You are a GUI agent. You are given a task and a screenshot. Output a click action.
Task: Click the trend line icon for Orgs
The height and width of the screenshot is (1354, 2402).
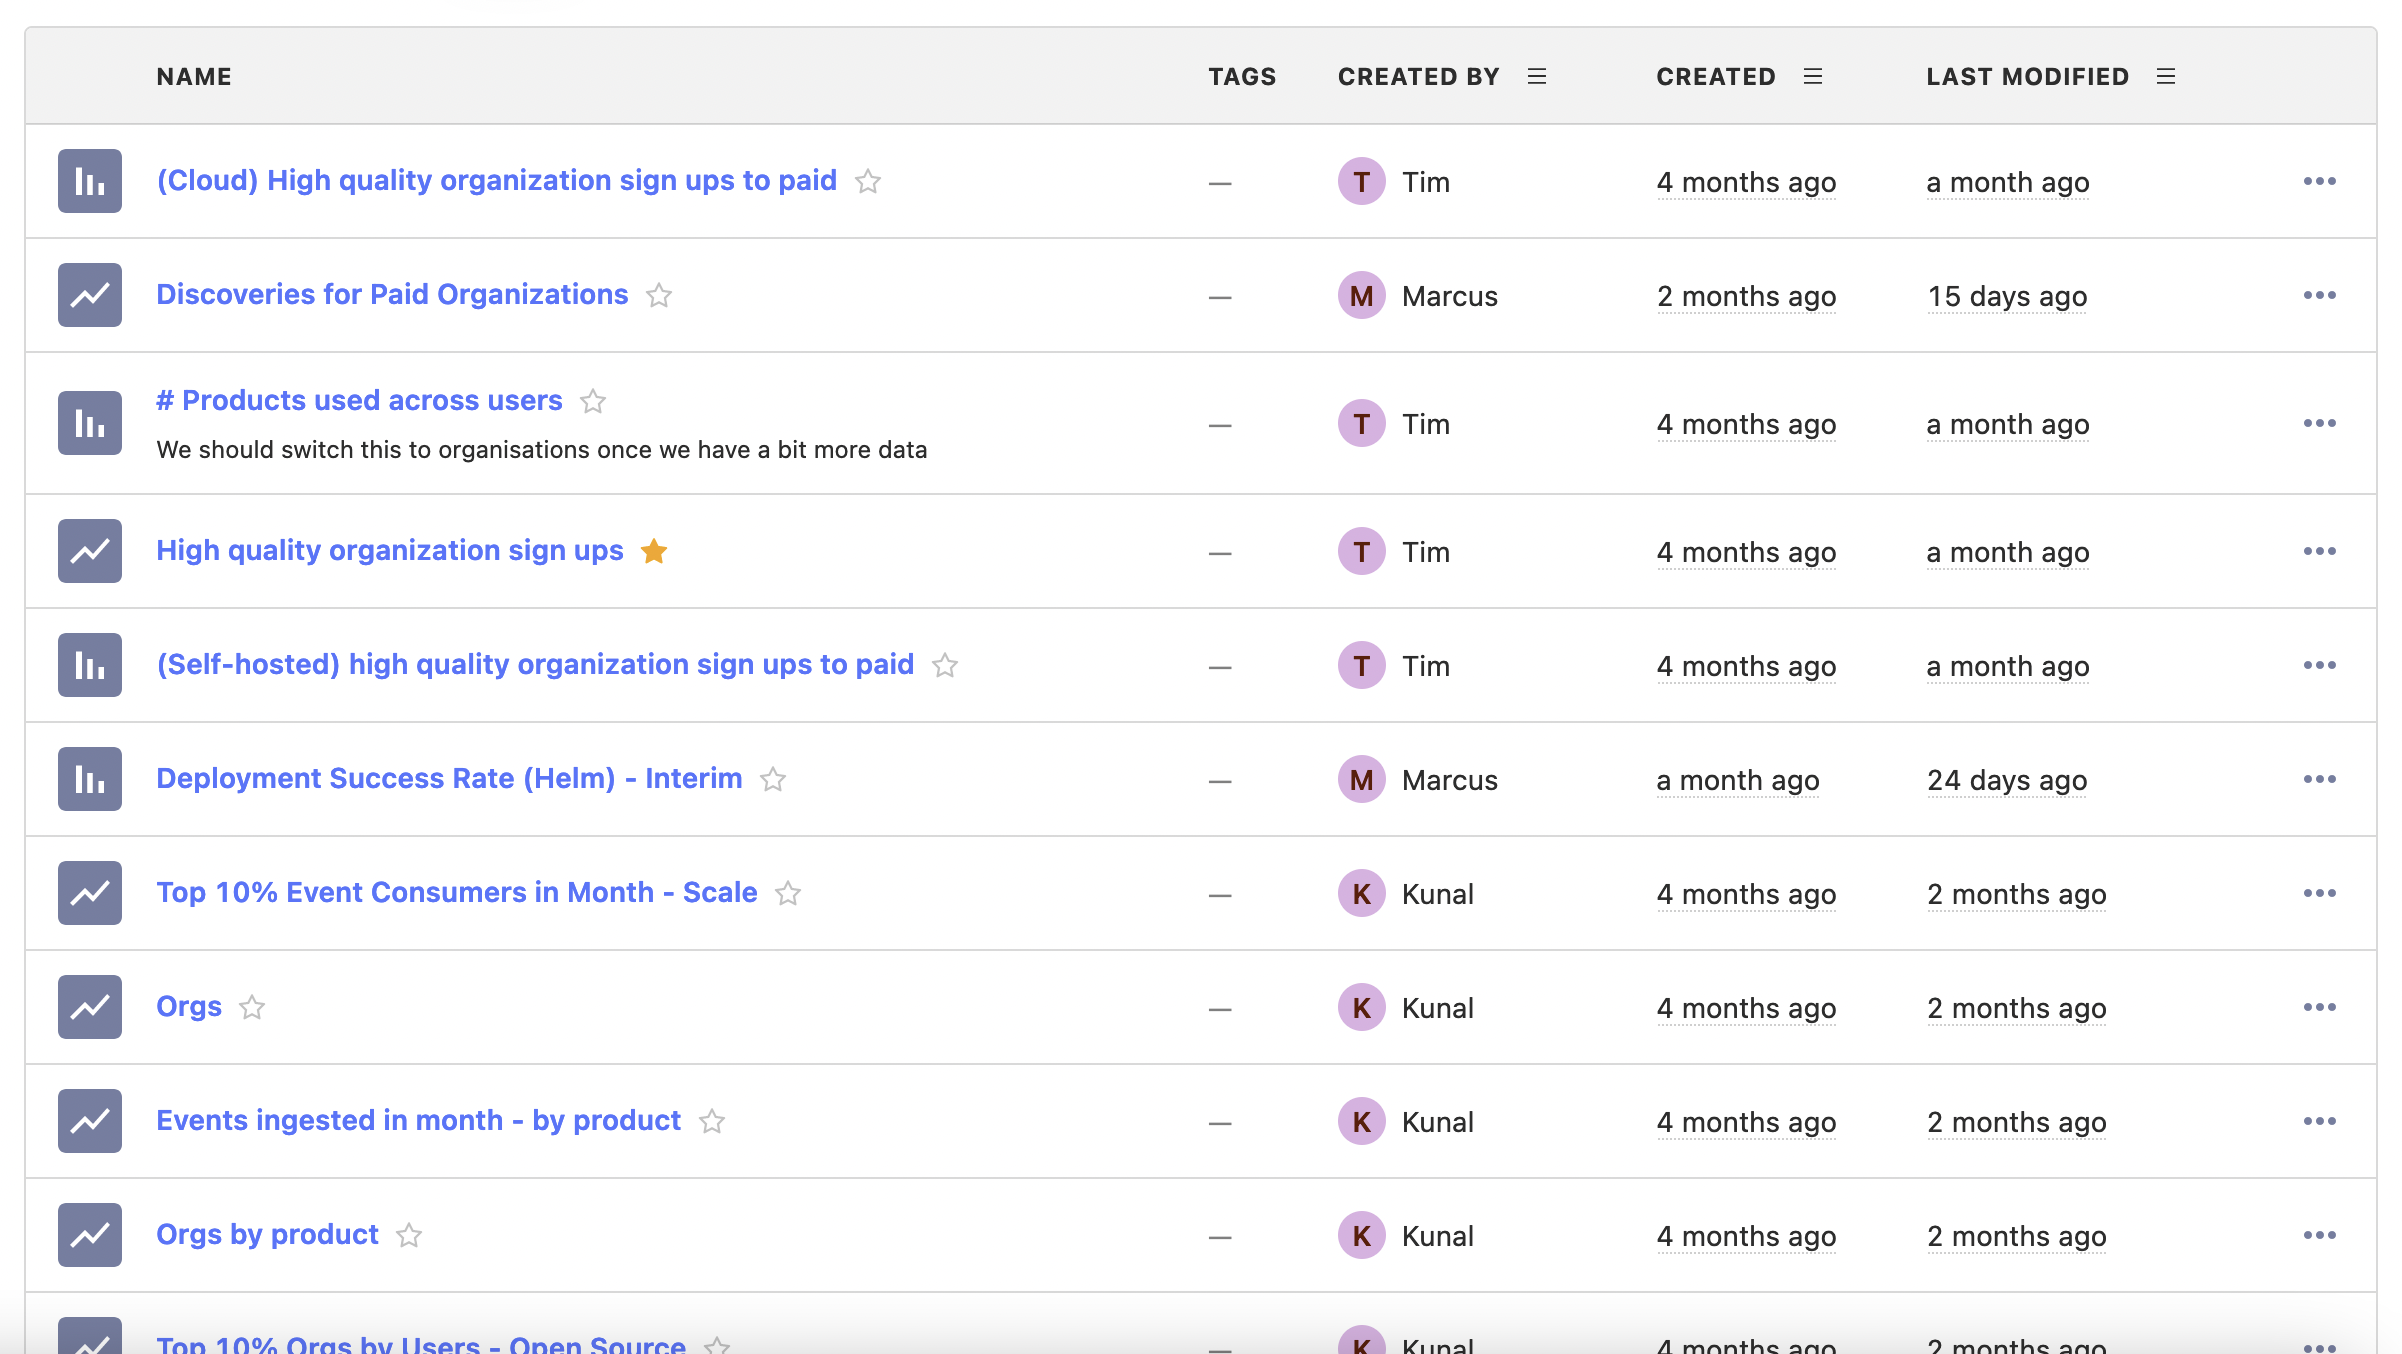point(91,1006)
